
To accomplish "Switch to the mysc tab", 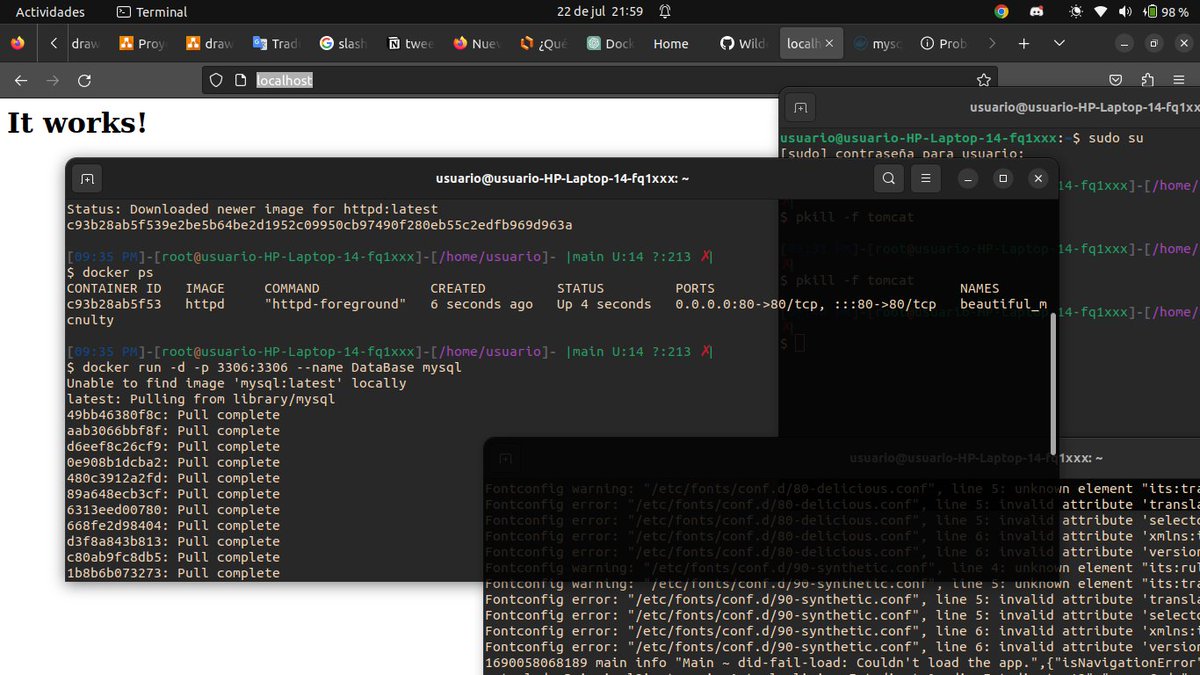I will (878, 44).
